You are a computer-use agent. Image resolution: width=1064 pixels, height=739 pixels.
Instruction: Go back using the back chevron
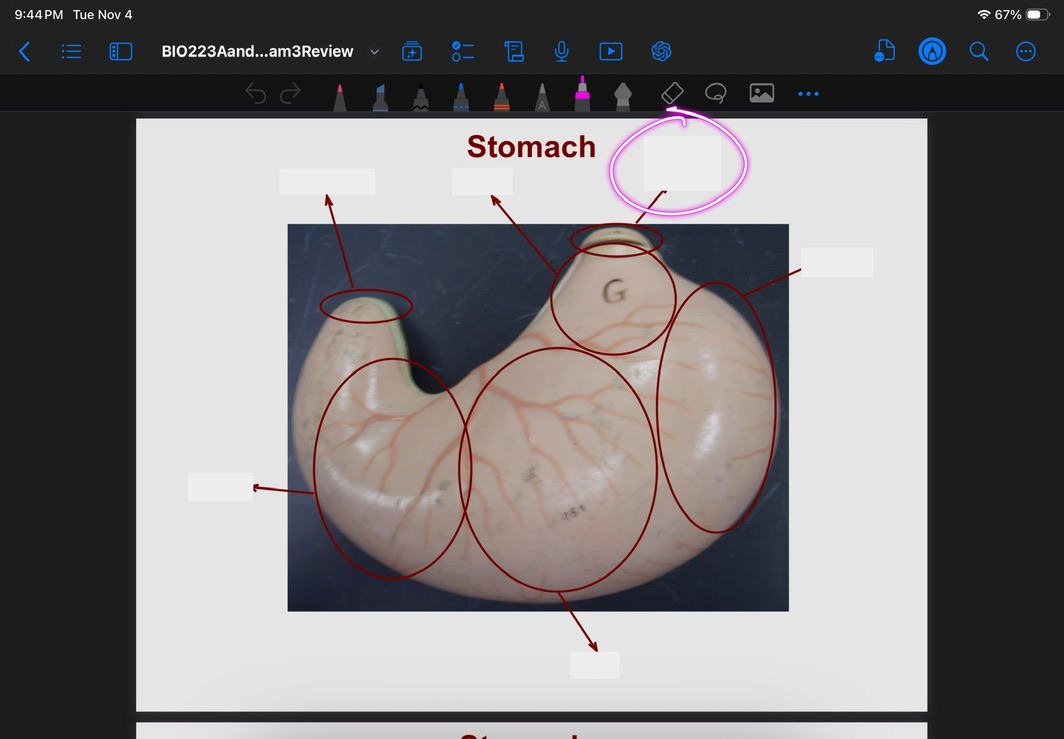[x=25, y=52]
